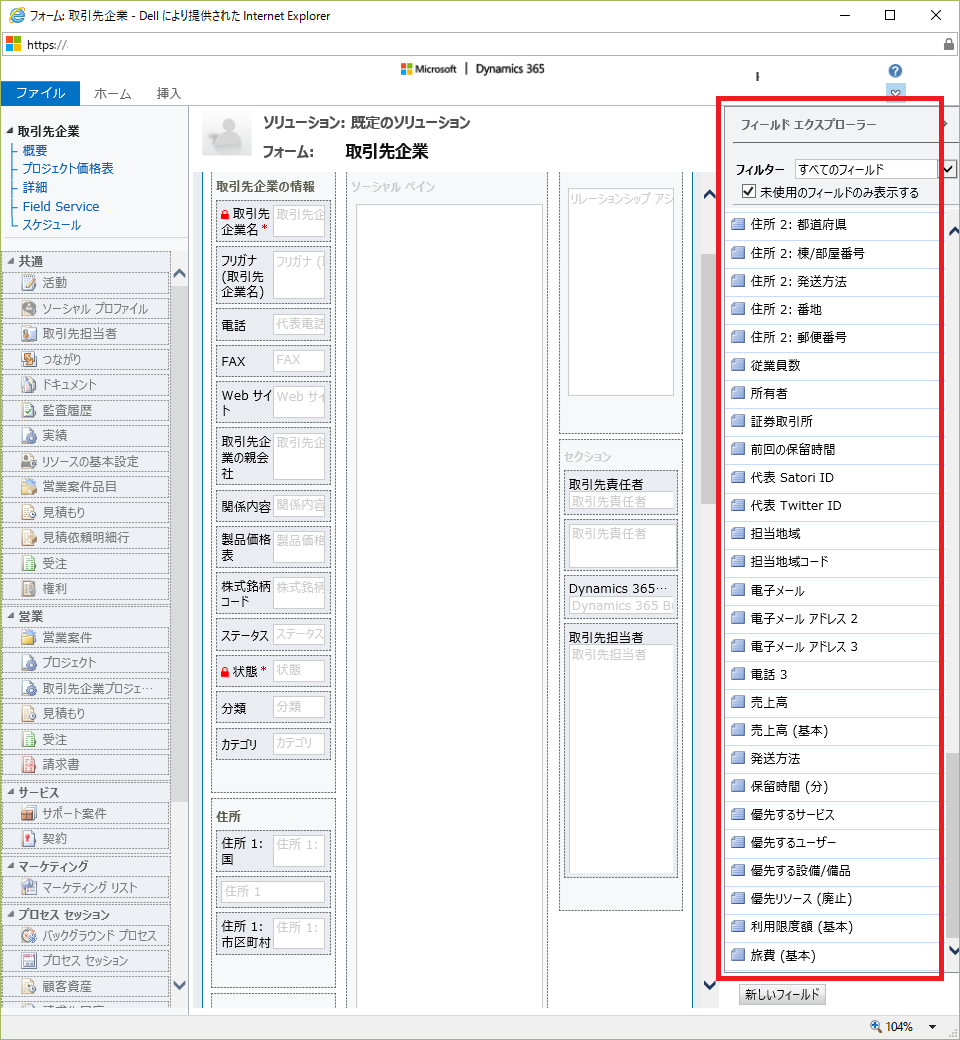Collapse the 取引先企業 tree node

coord(9,131)
